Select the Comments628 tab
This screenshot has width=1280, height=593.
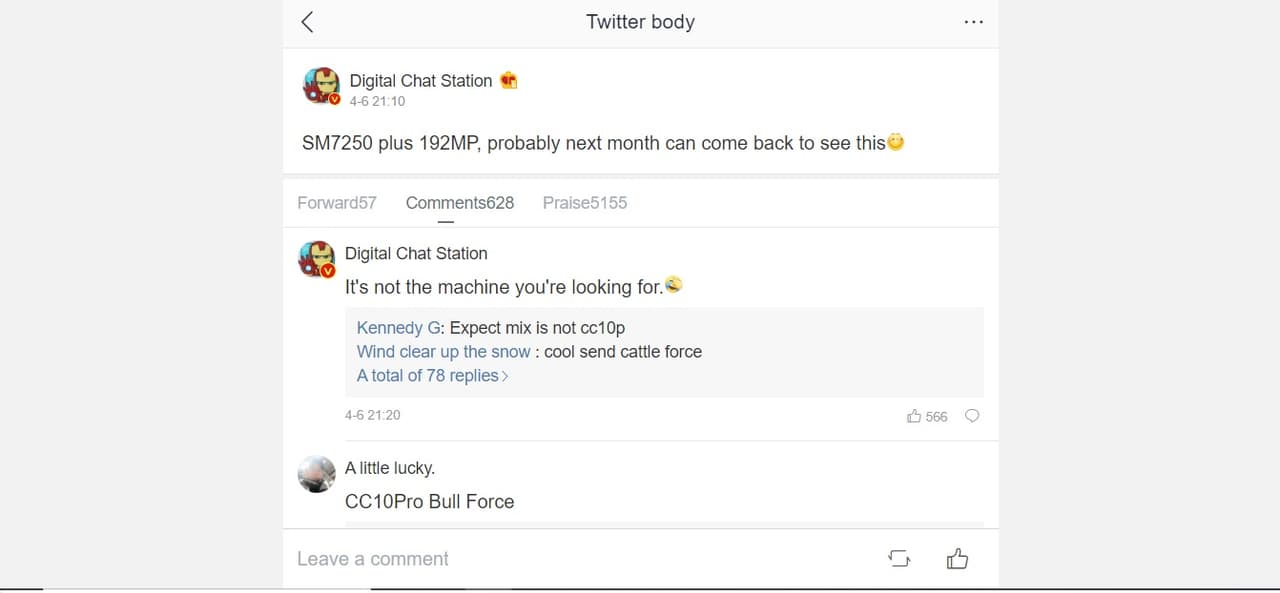click(459, 203)
